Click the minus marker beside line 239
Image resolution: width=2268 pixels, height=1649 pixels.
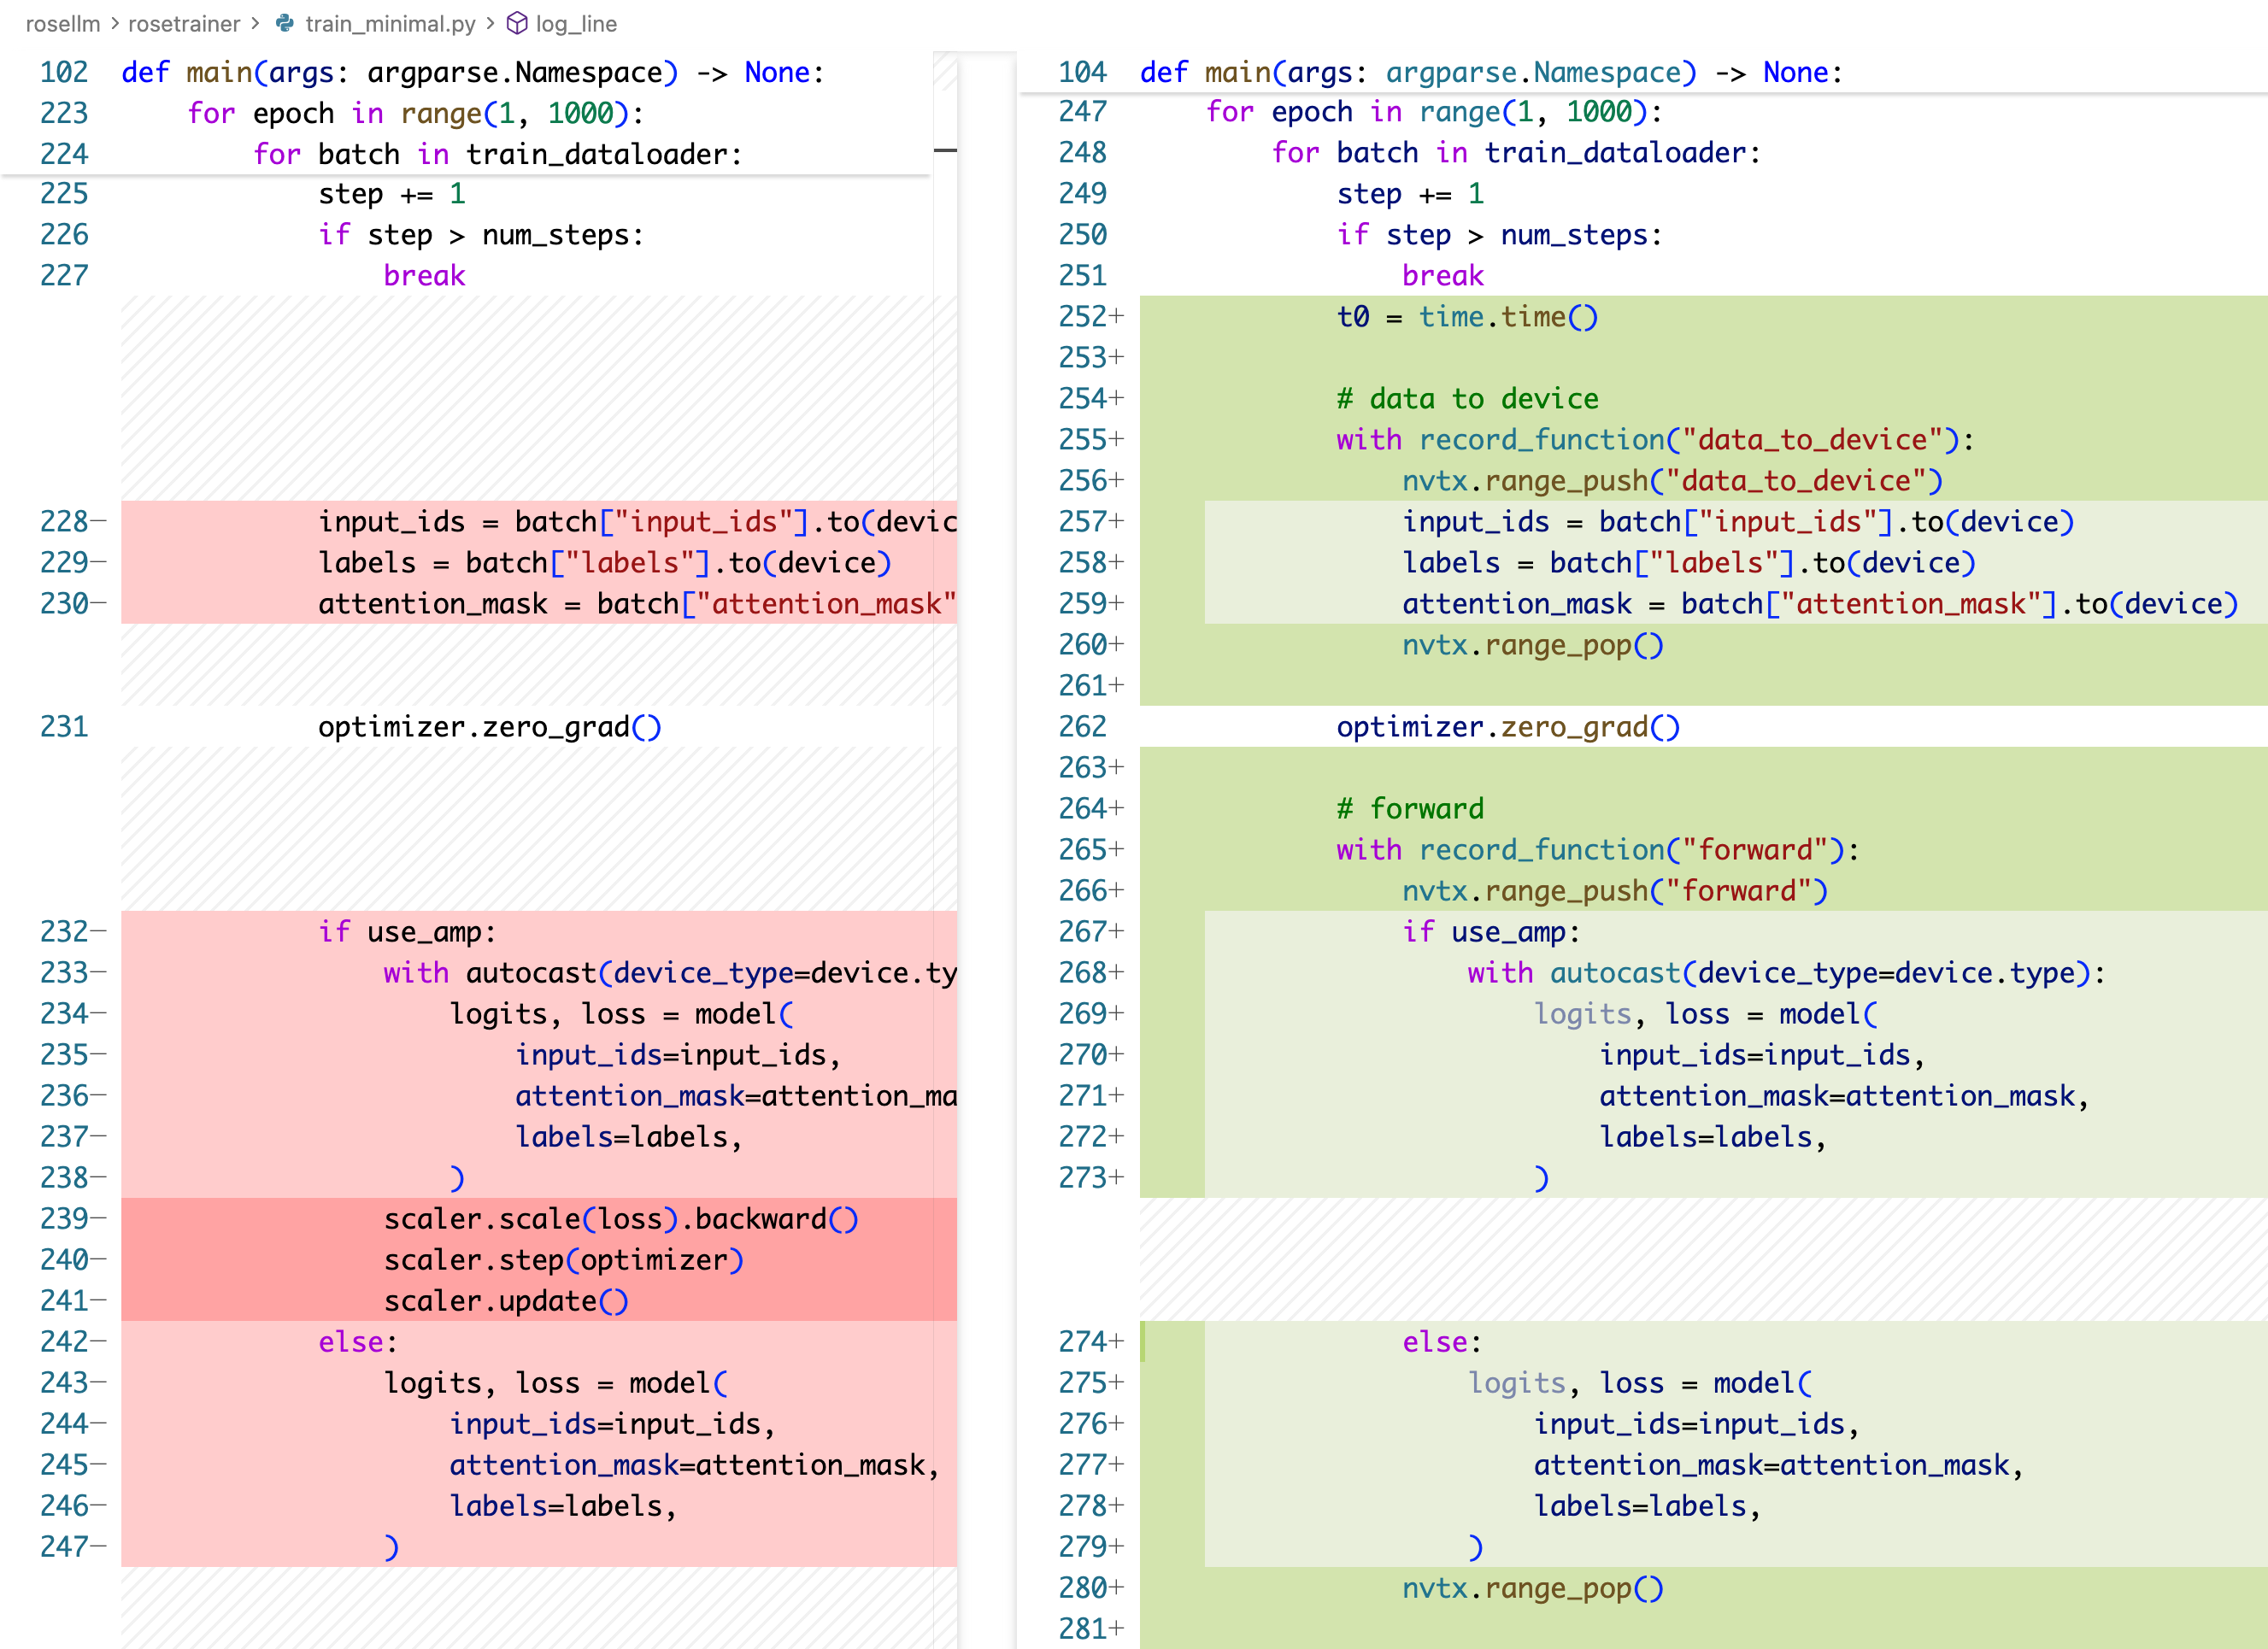click(98, 1218)
